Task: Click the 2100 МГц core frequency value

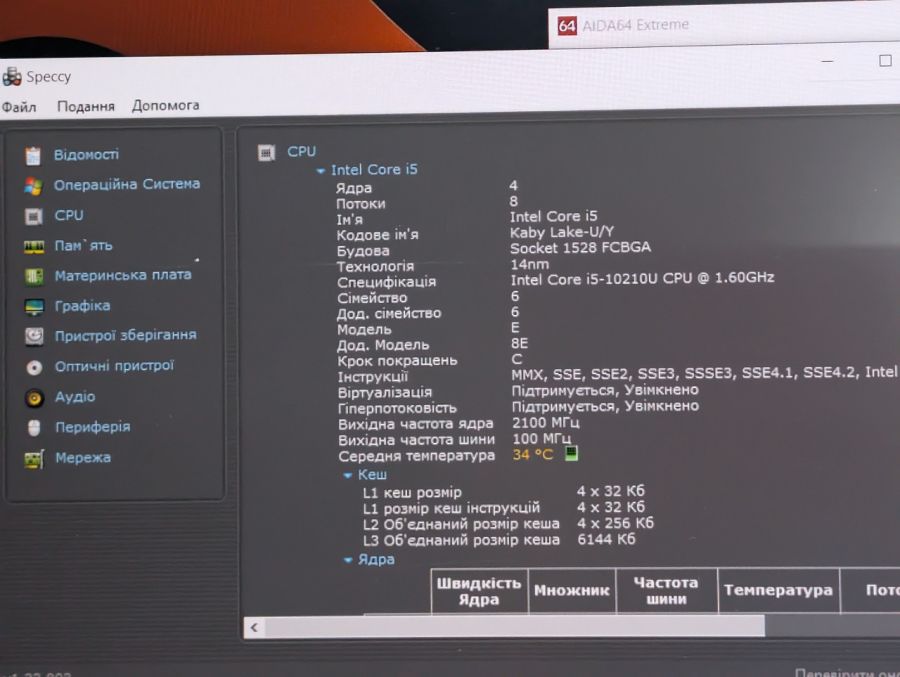Action: click(545, 423)
